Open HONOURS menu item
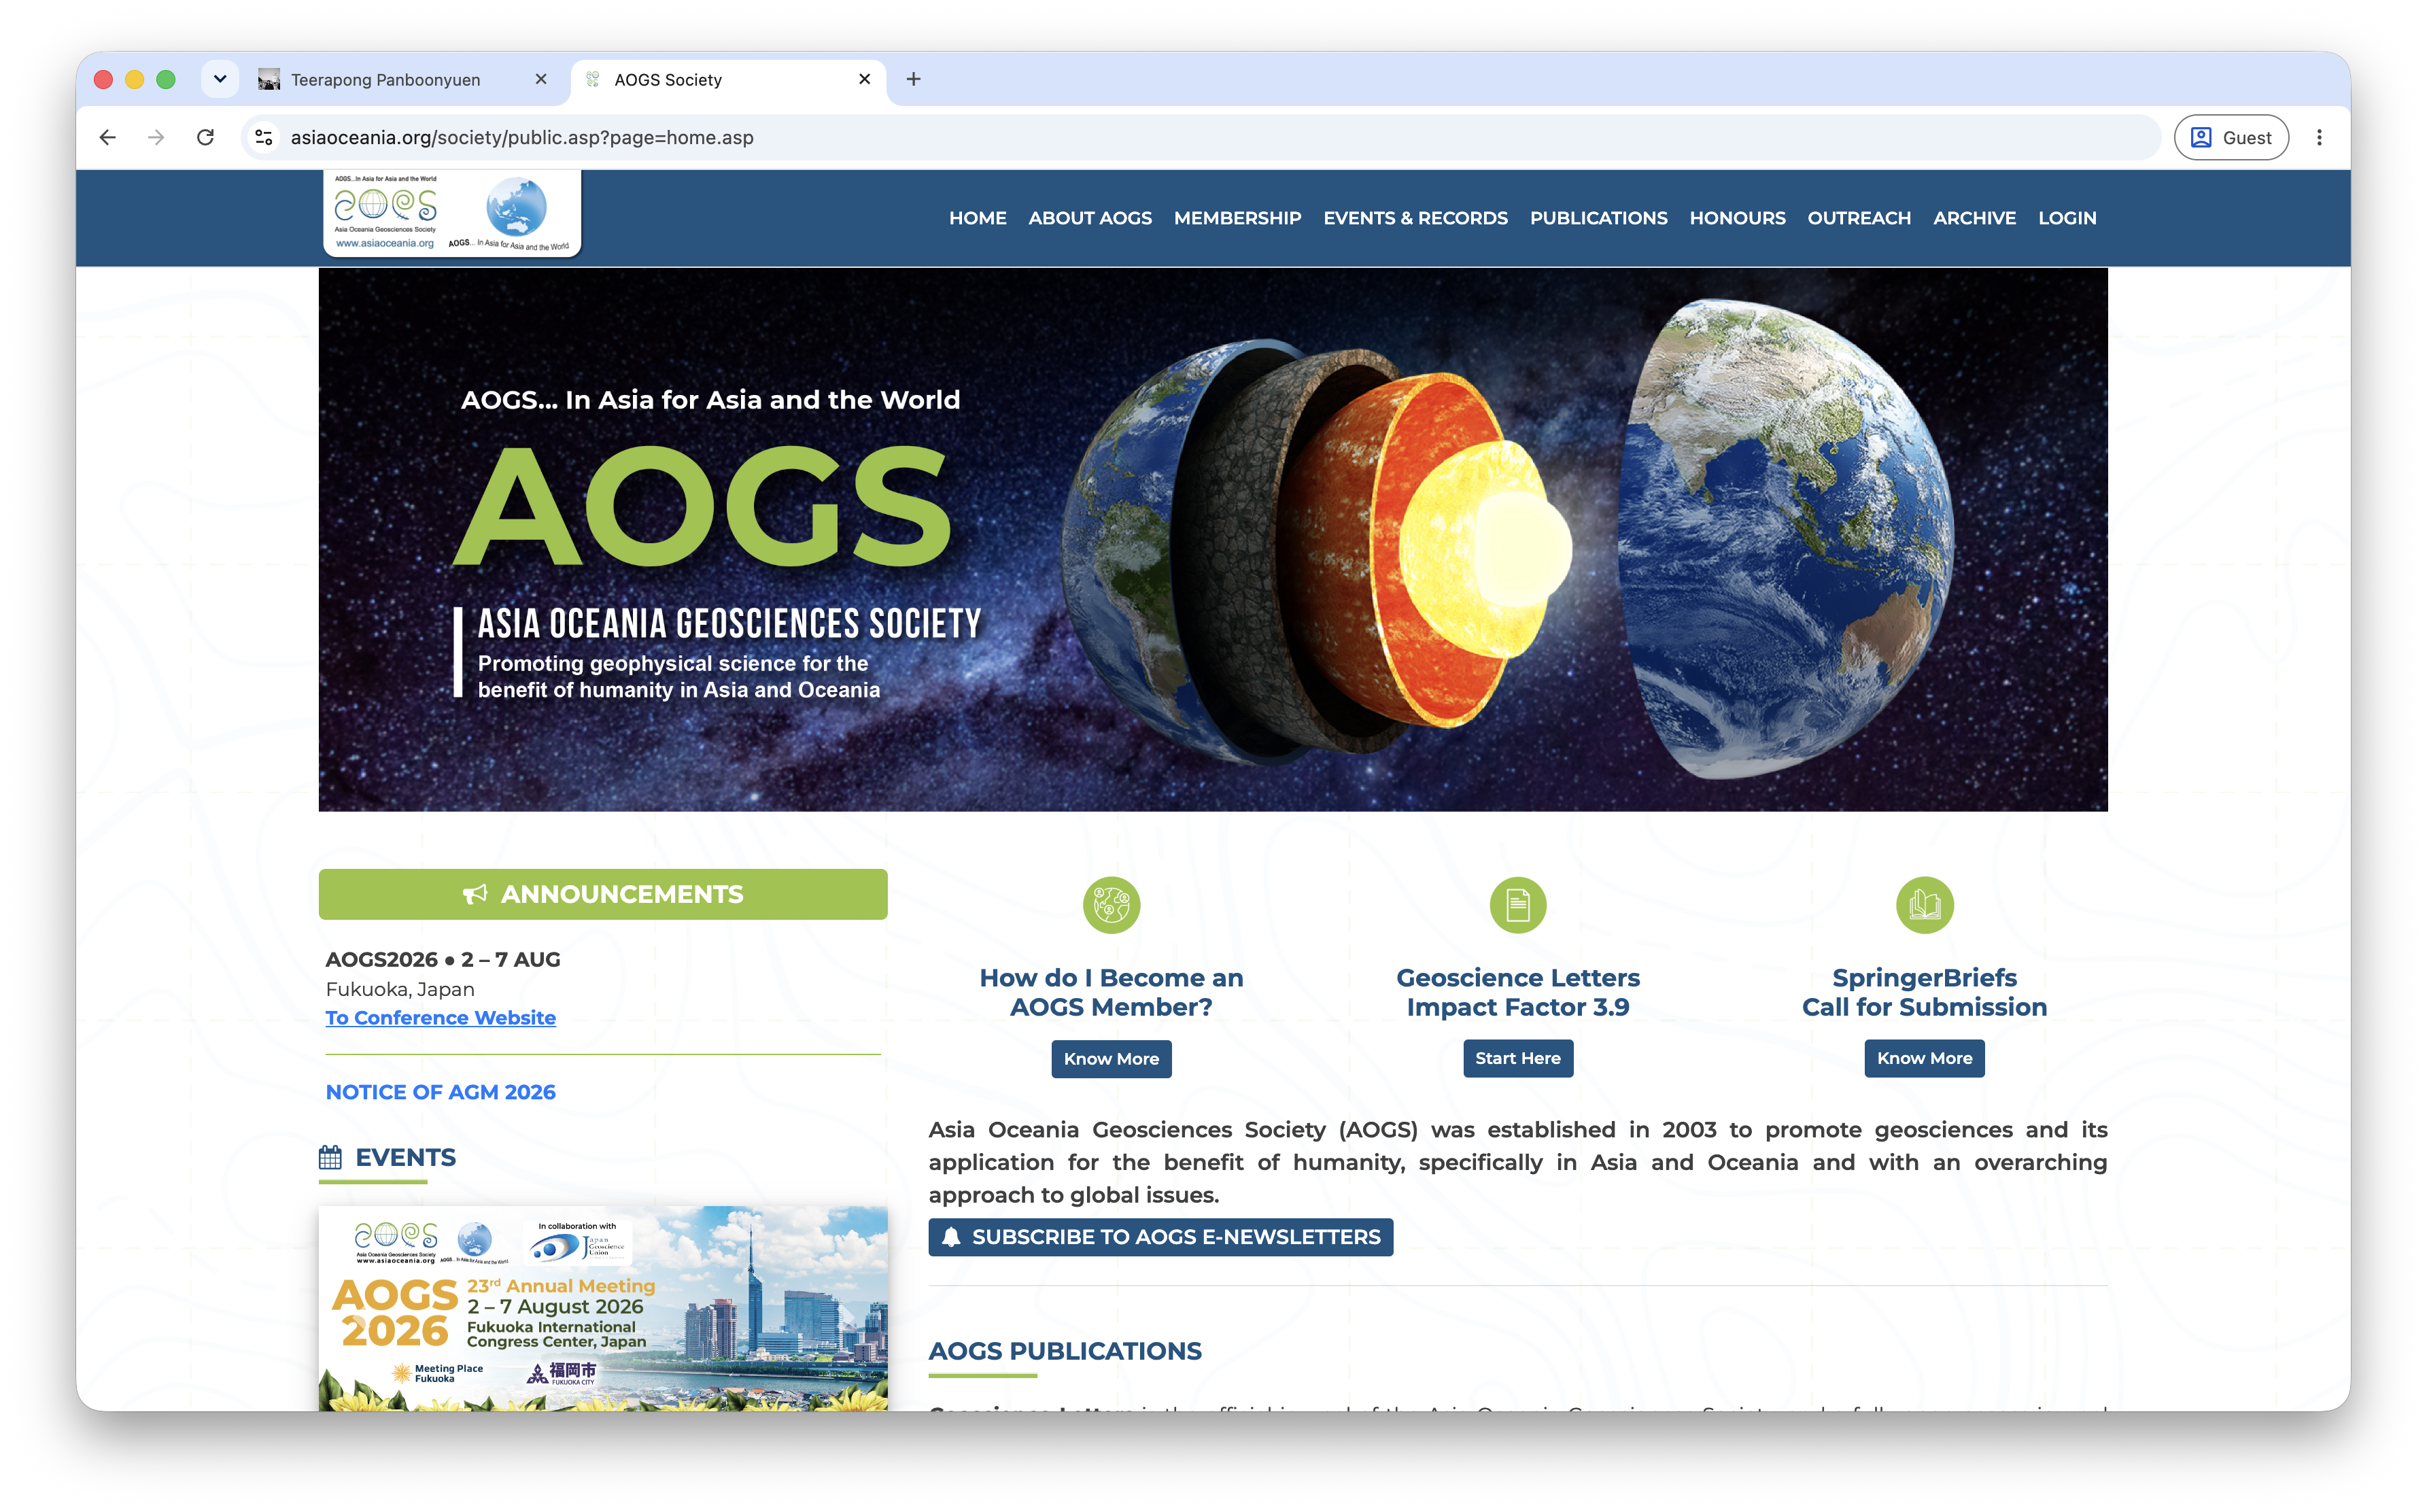 pos(1737,218)
